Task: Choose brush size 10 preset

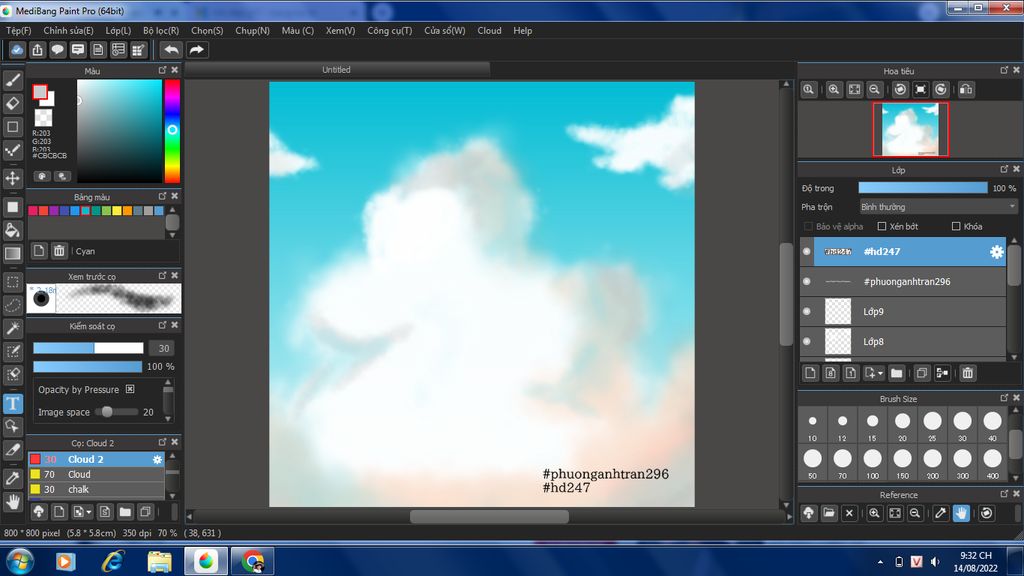Action: point(812,426)
